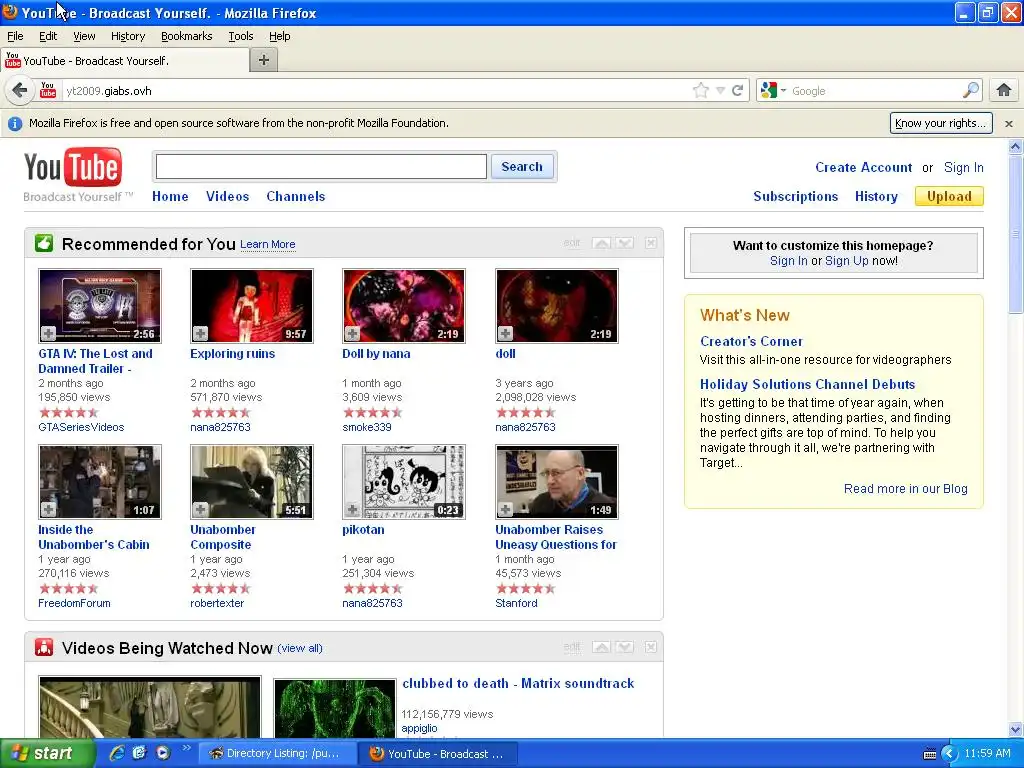This screenshot has width=1024, height=768.
Task: Open clubbed to death Matrix soundtrack thumbnail
Action: pos(334,709)
